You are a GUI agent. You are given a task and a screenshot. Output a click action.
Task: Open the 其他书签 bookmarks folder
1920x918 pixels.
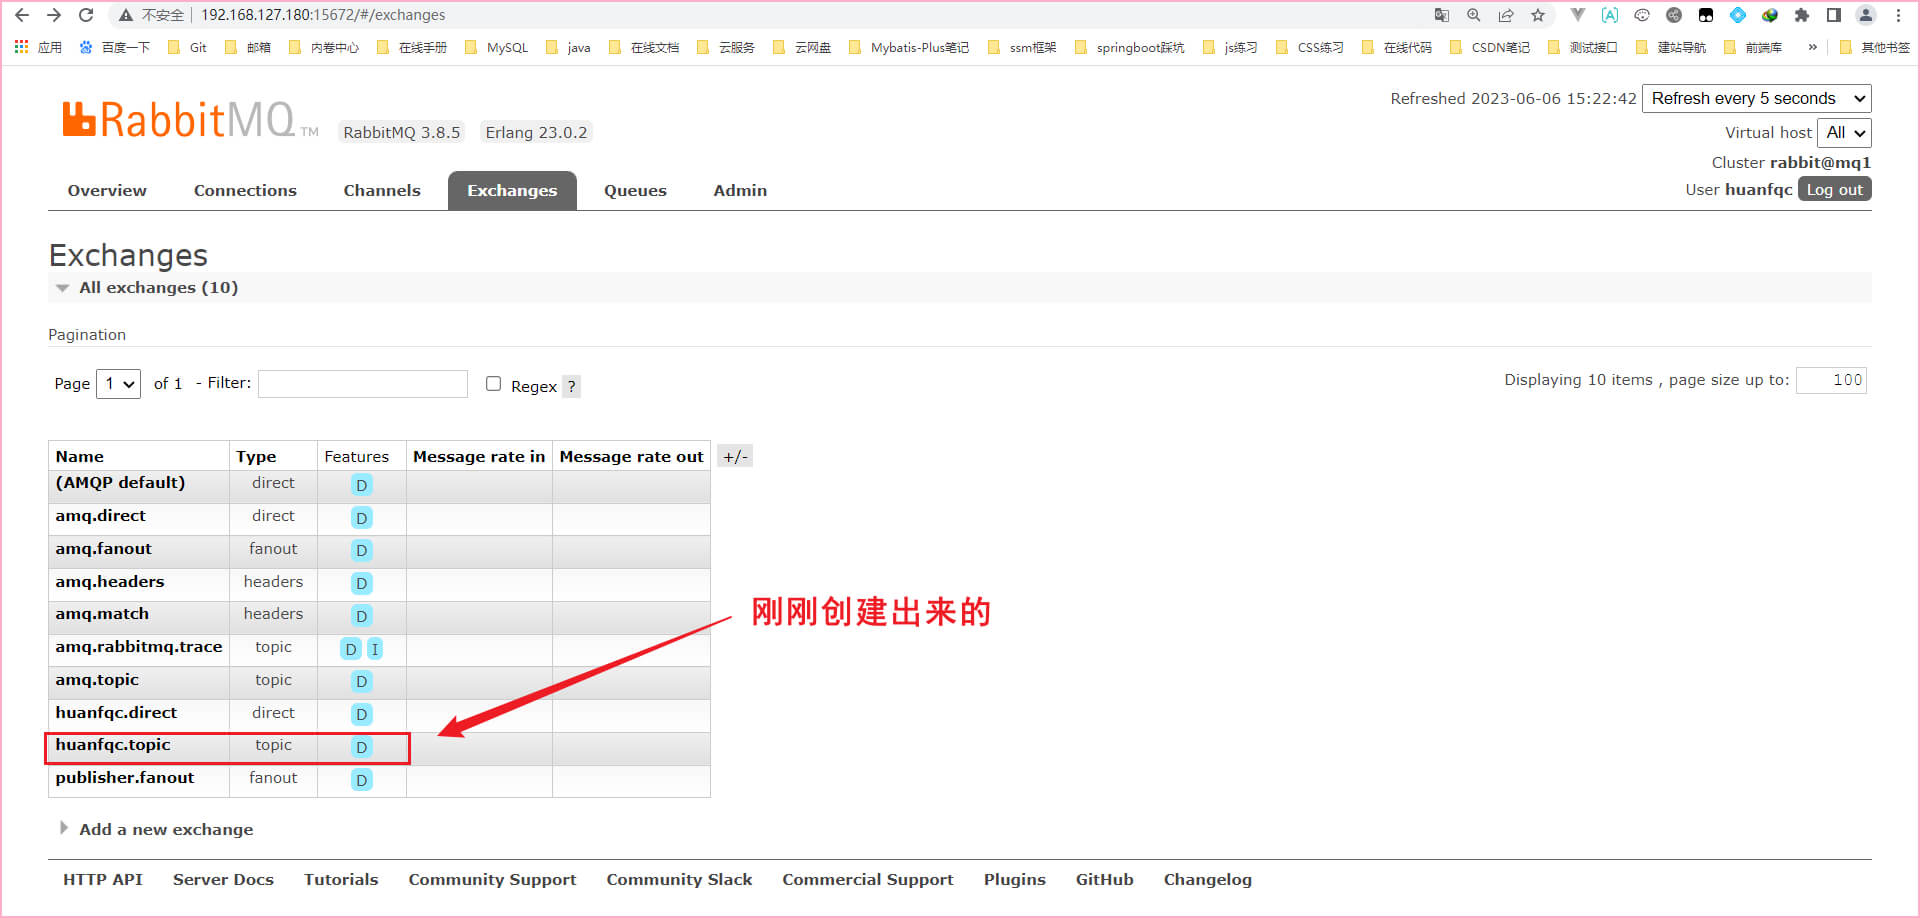click(x=1875, y=47)
